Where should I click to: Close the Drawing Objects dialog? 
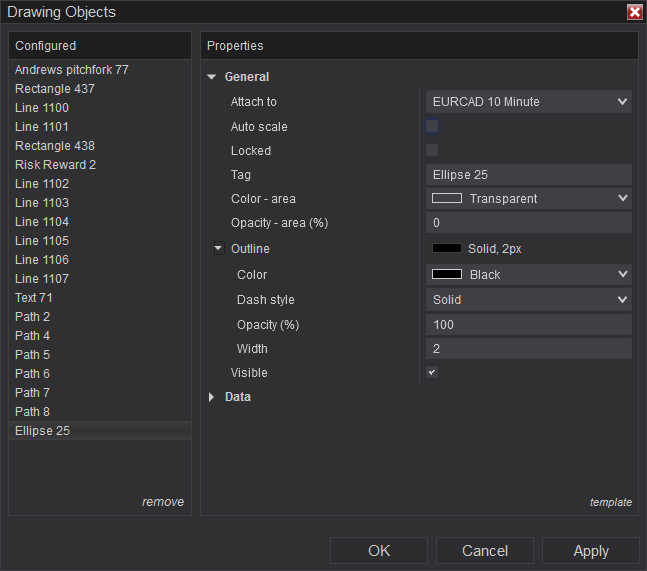(635, 13)
